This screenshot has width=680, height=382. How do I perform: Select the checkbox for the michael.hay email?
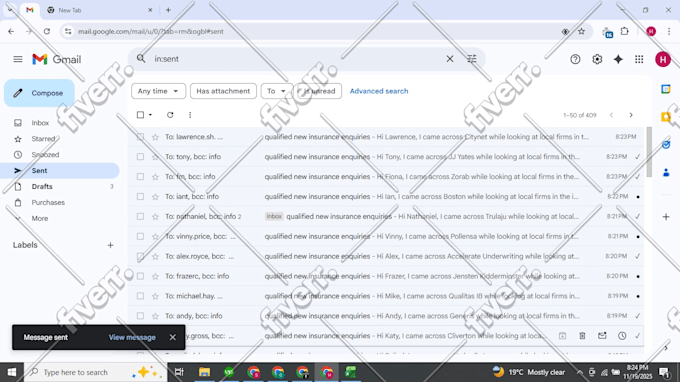[140, 296]
